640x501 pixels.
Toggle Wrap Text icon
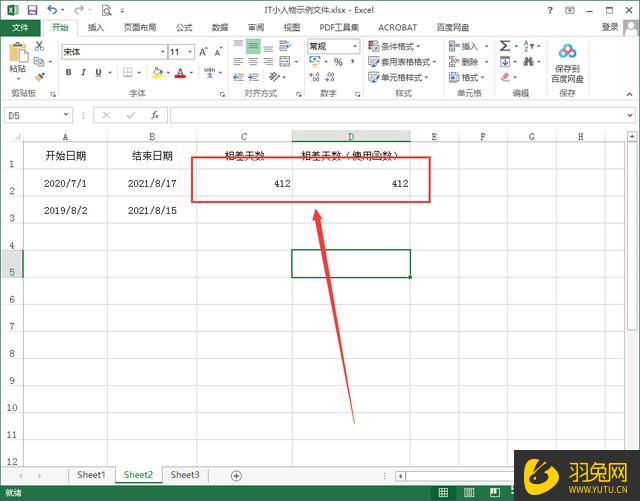pyautogui.click(x=285, y=45)
